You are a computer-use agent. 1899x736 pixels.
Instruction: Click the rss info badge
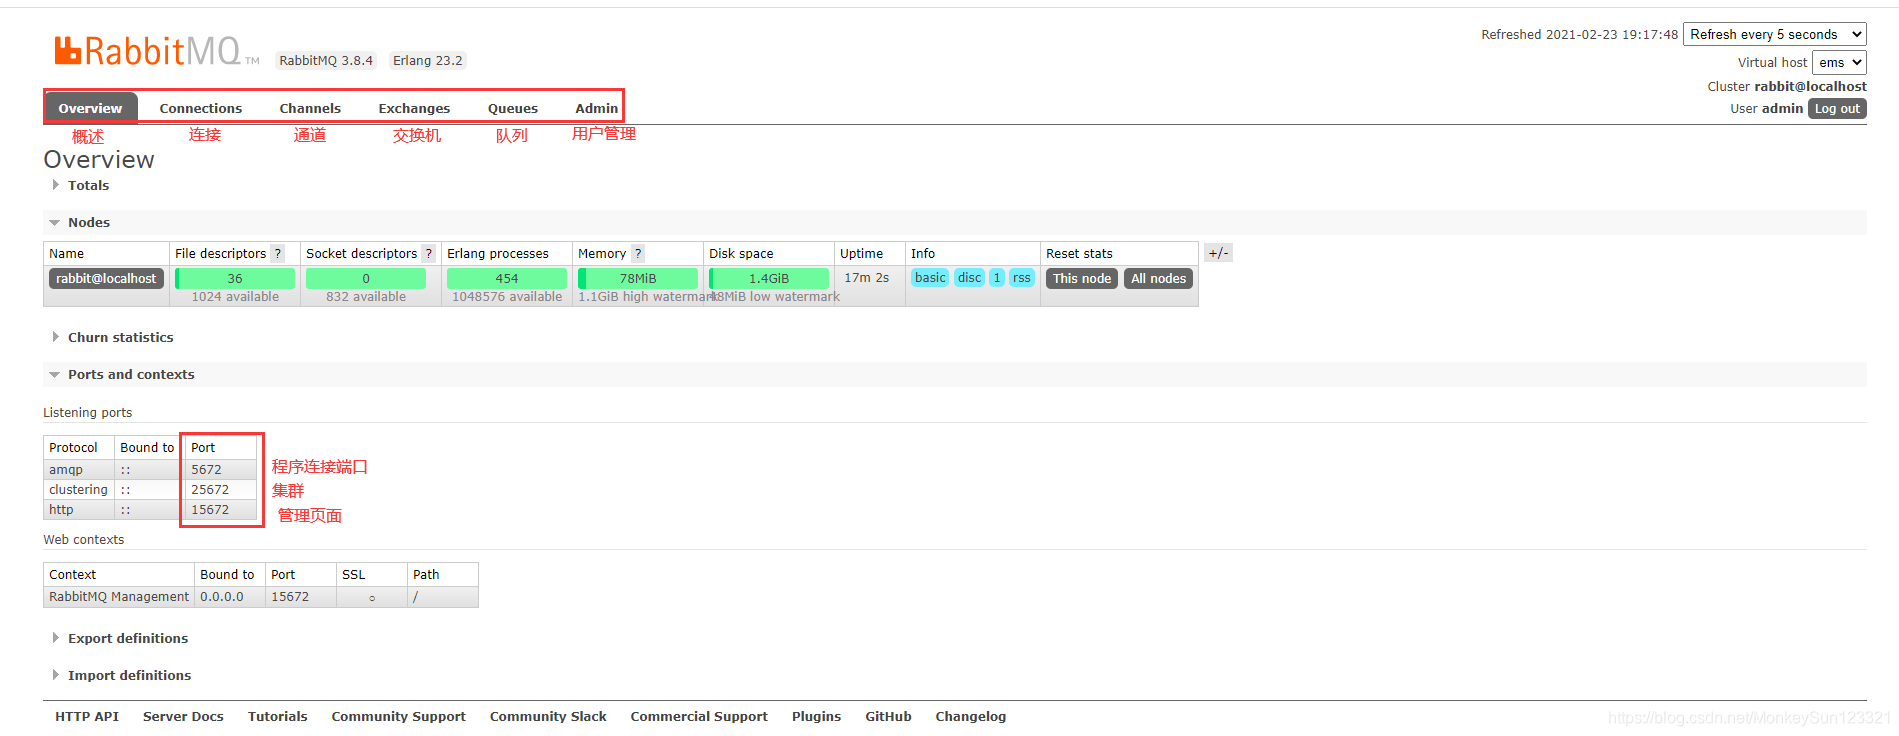tap(1021, 278)
